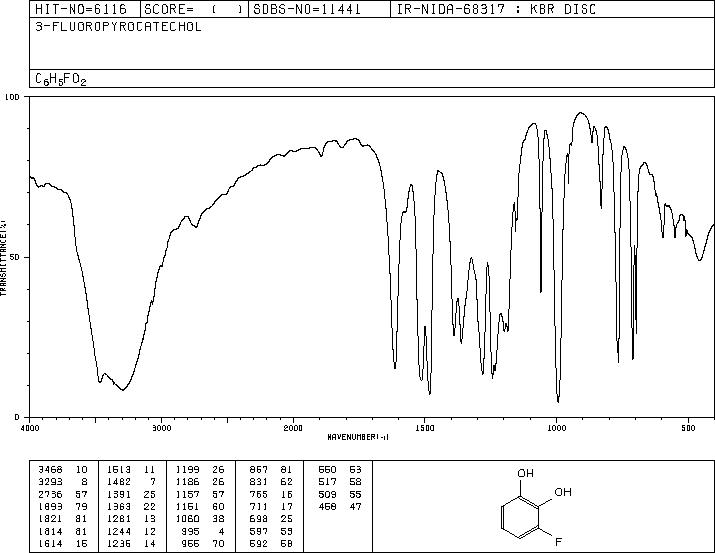Select the 3000 x-axis tick label
This screenshot has width=715, height=553.
coord(161,428)
